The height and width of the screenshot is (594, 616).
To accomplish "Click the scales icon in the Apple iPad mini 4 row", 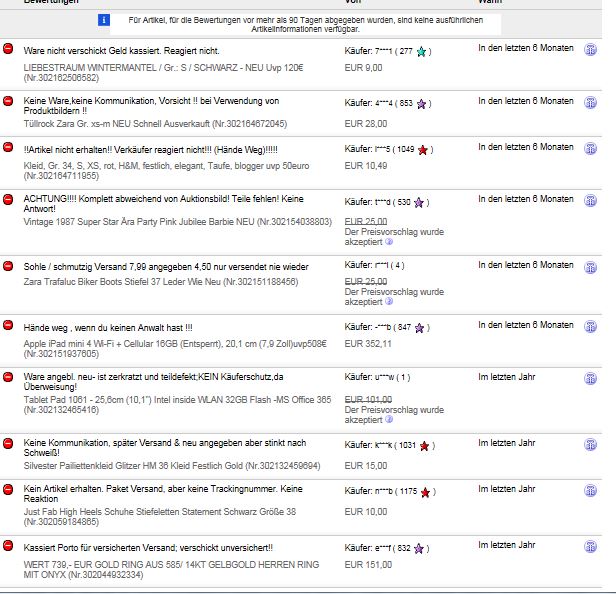I will pyautogui.click(x=590, y=326).
